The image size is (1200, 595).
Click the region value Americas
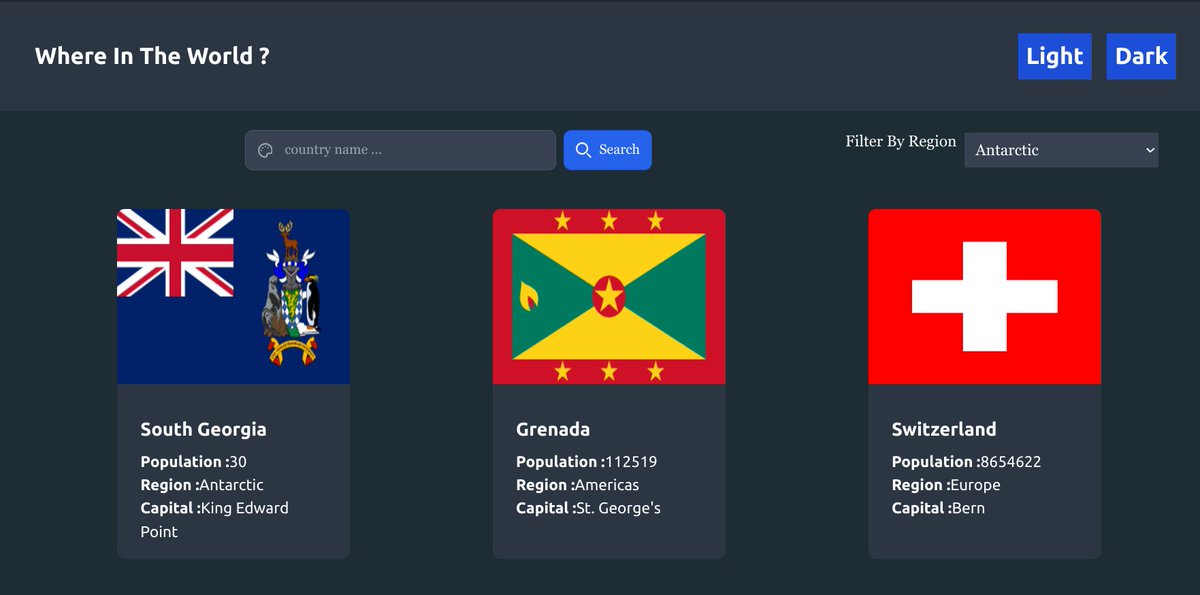[x=607, y=485]
